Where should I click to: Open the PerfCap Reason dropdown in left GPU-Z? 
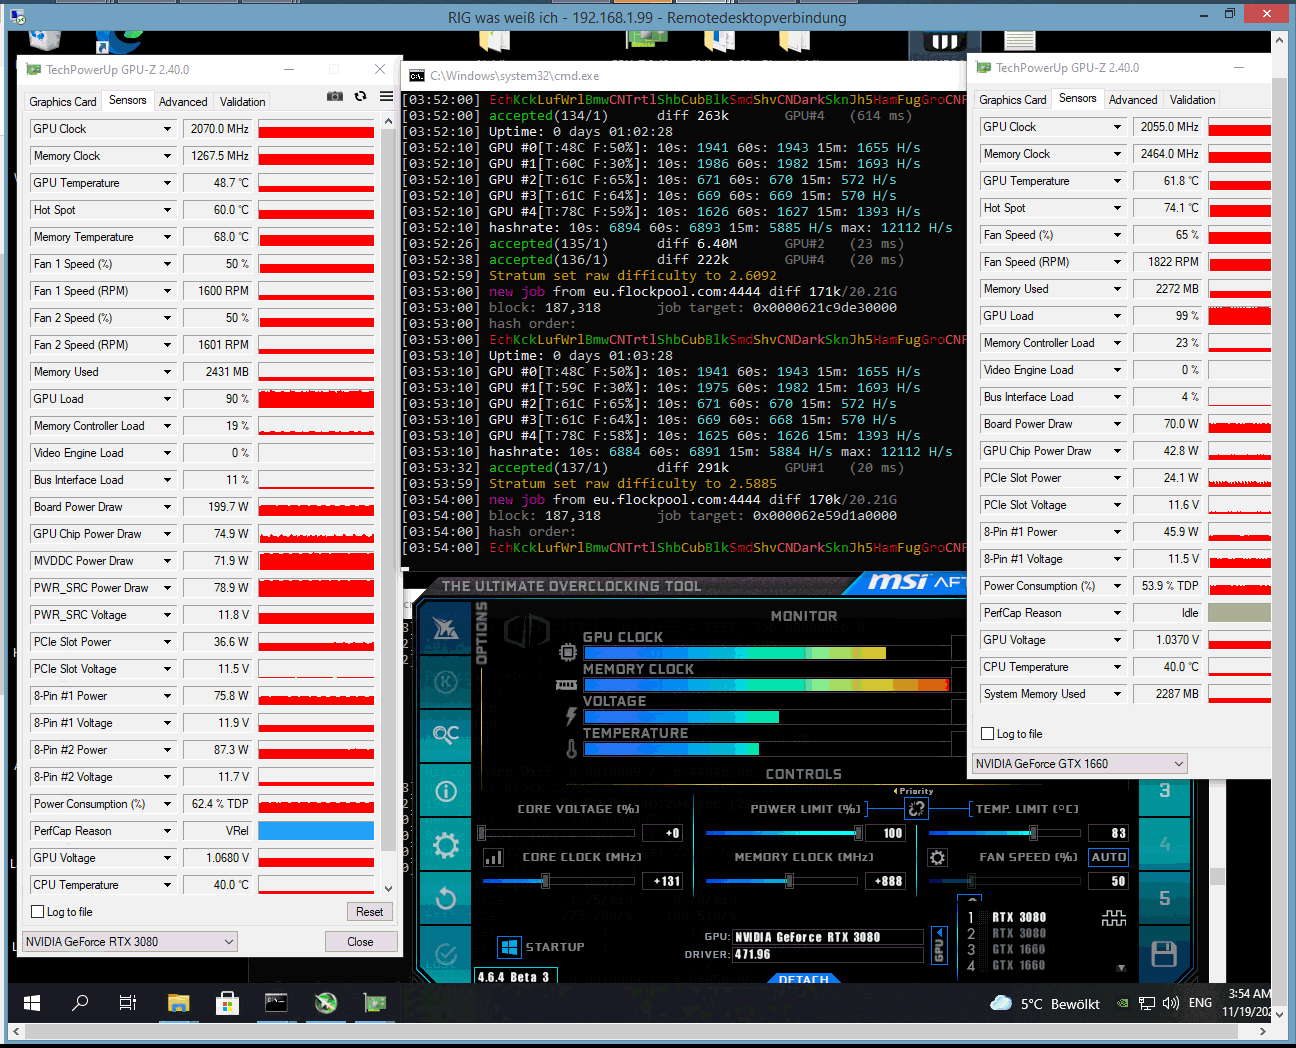pyautogui.click(x=167, y=831)
